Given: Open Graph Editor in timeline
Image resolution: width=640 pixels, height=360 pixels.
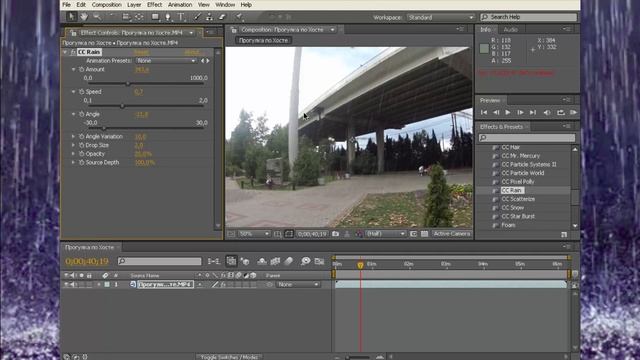Looking at the screenshot, I should (x=319, y=261).
